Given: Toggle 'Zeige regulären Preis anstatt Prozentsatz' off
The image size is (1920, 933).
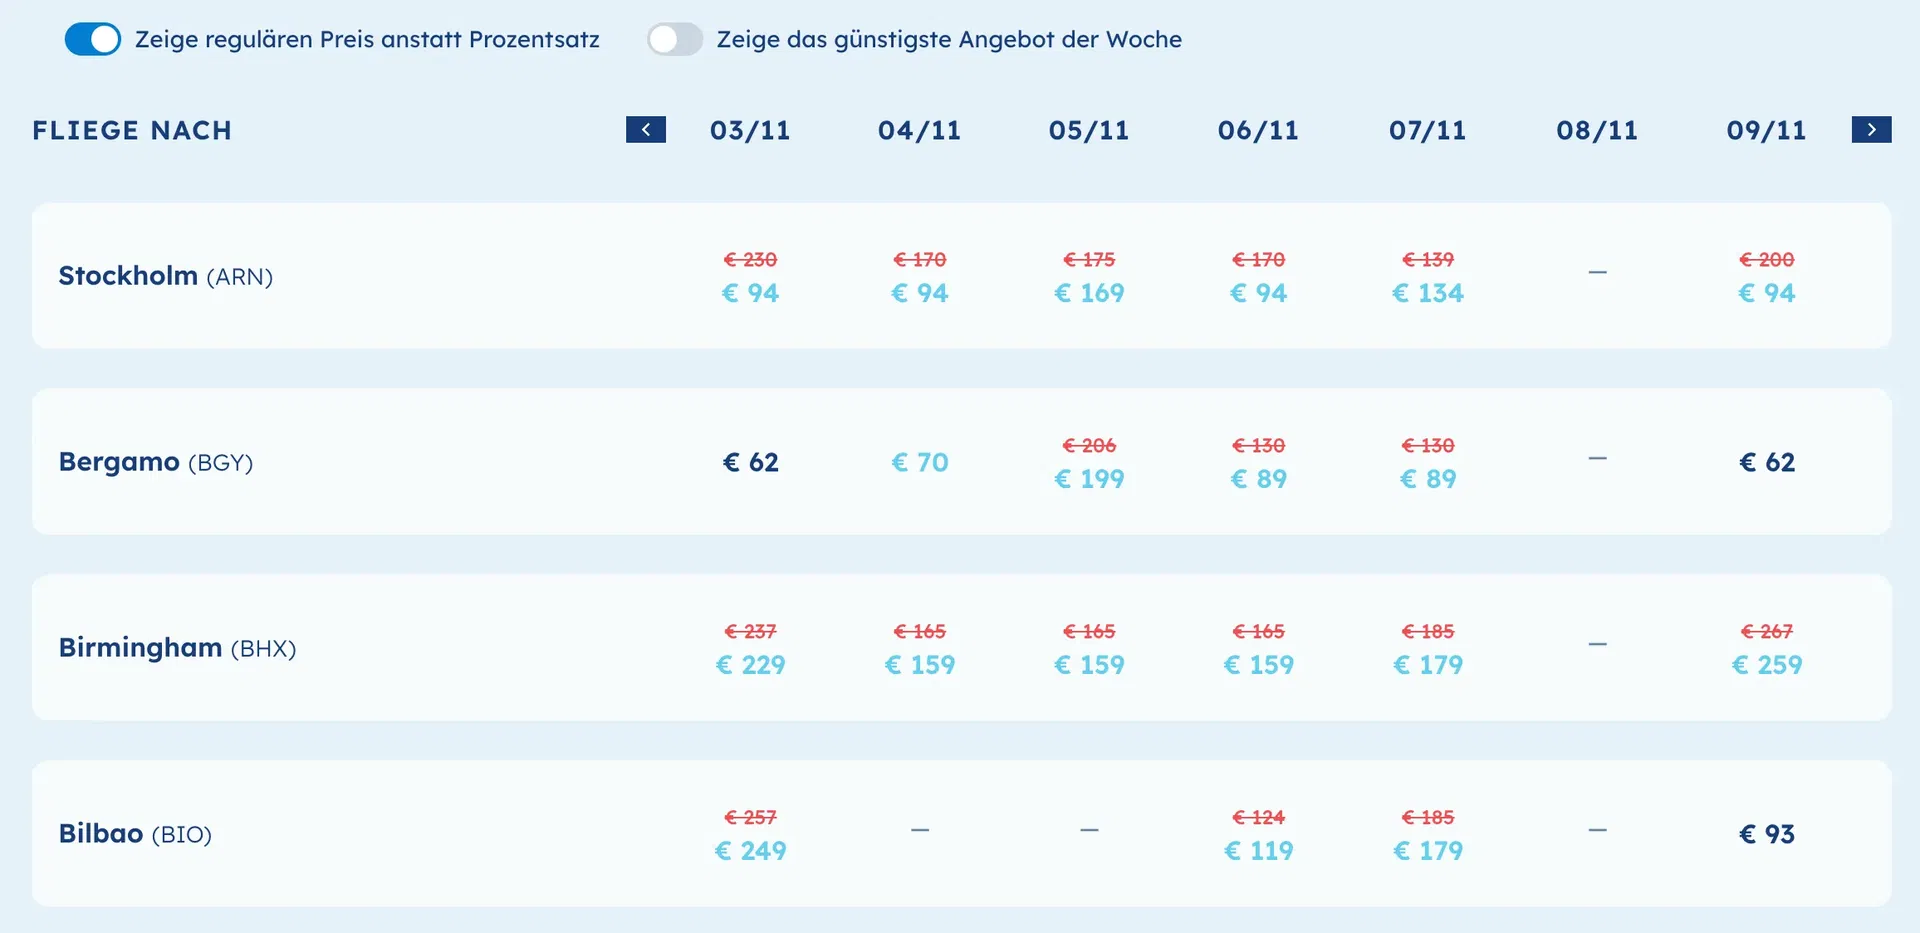Looking at the screenshot, I should click(x=92, y=39).
